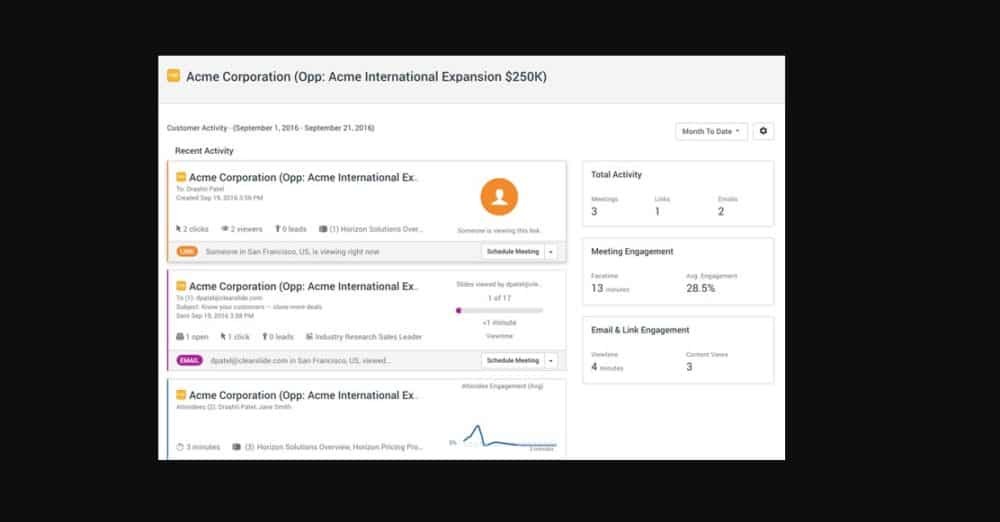Click the viewers eye icon in the link card
The image size is (1000, 522).
225,229
